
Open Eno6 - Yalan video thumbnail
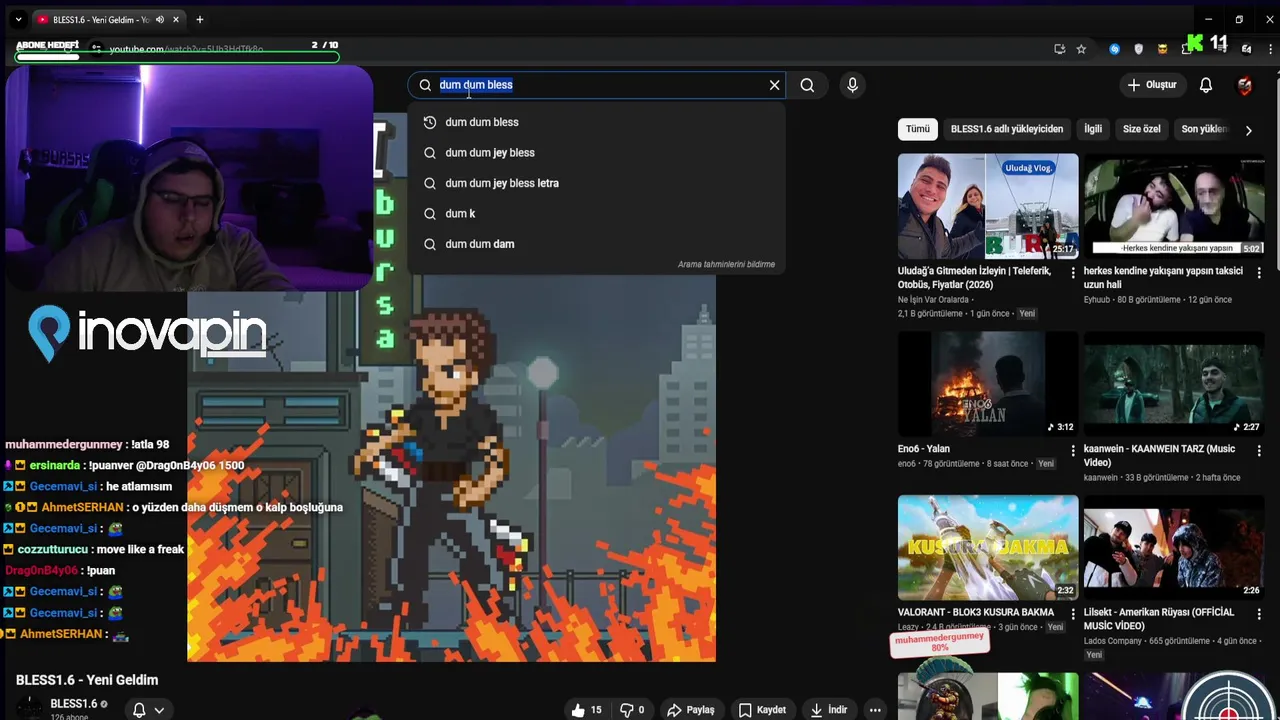(988, 384)
